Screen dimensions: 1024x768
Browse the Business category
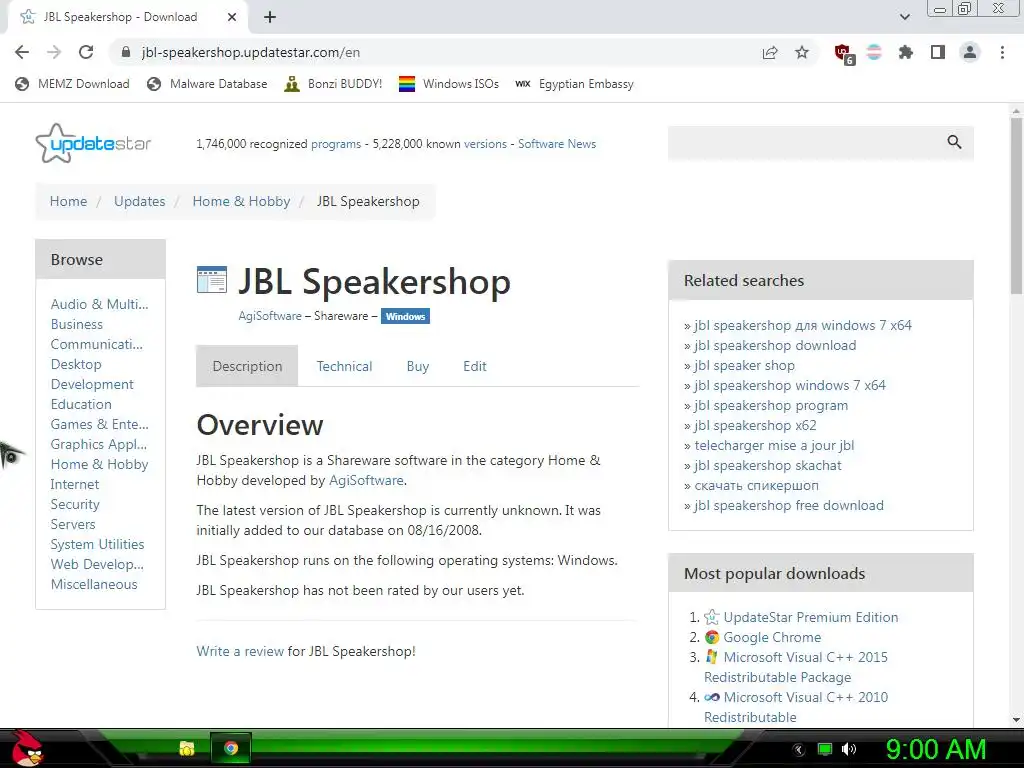coord(77,325)
